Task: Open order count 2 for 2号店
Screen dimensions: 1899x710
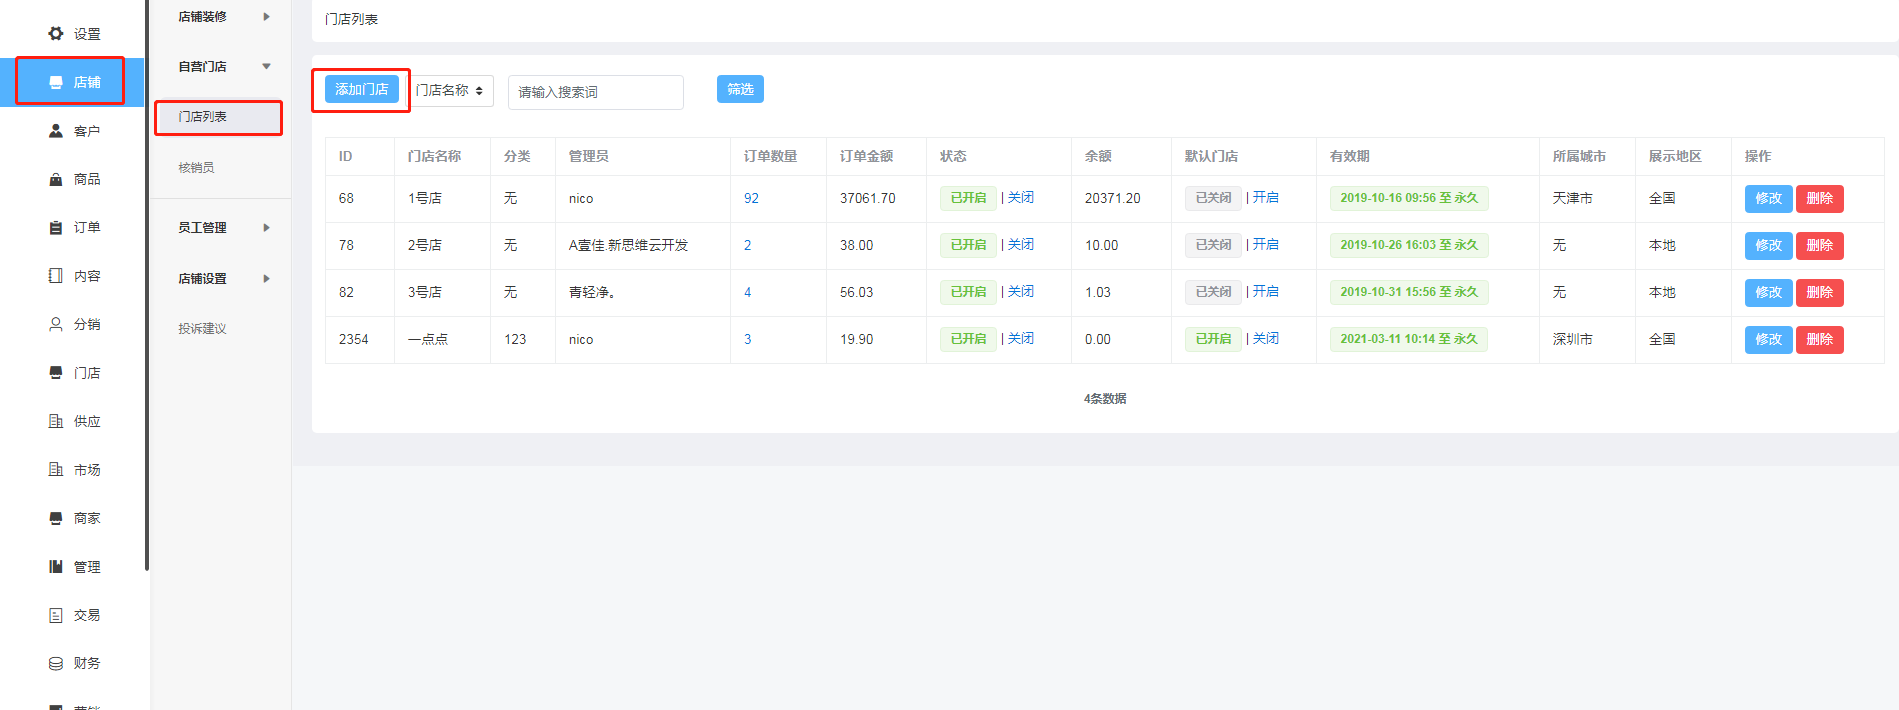Action: point(747,245)
